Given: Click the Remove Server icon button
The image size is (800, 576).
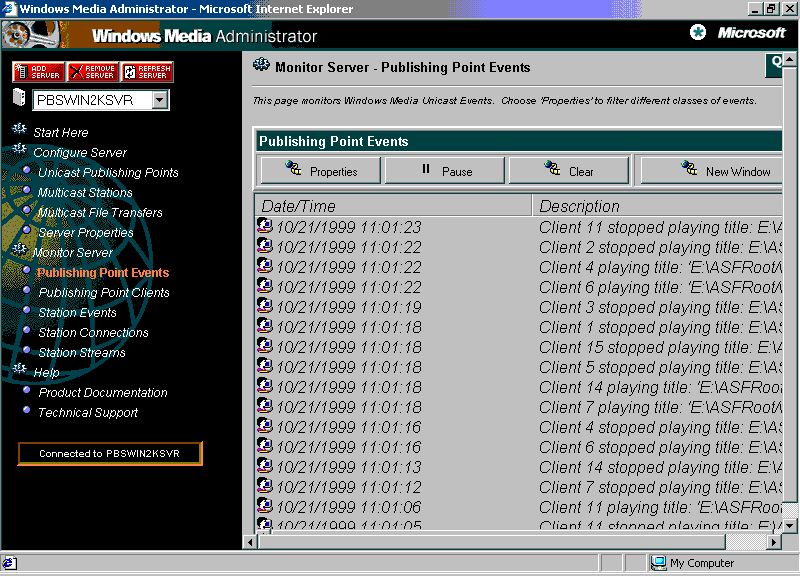Looking at the screenshot, I should tap(93, 72).
